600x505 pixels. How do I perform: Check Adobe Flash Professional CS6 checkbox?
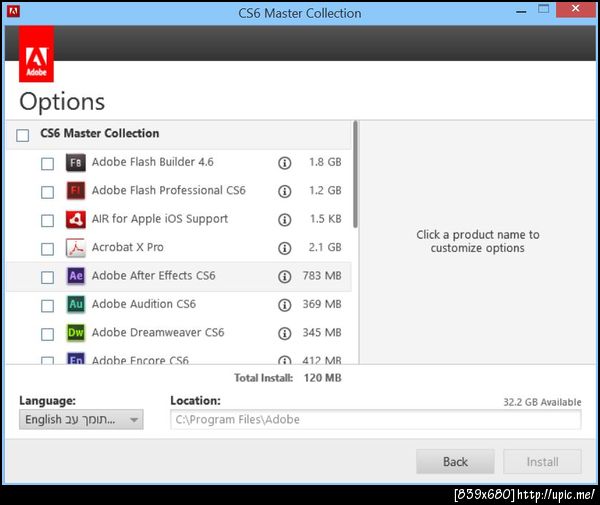[x=47, y=192]
